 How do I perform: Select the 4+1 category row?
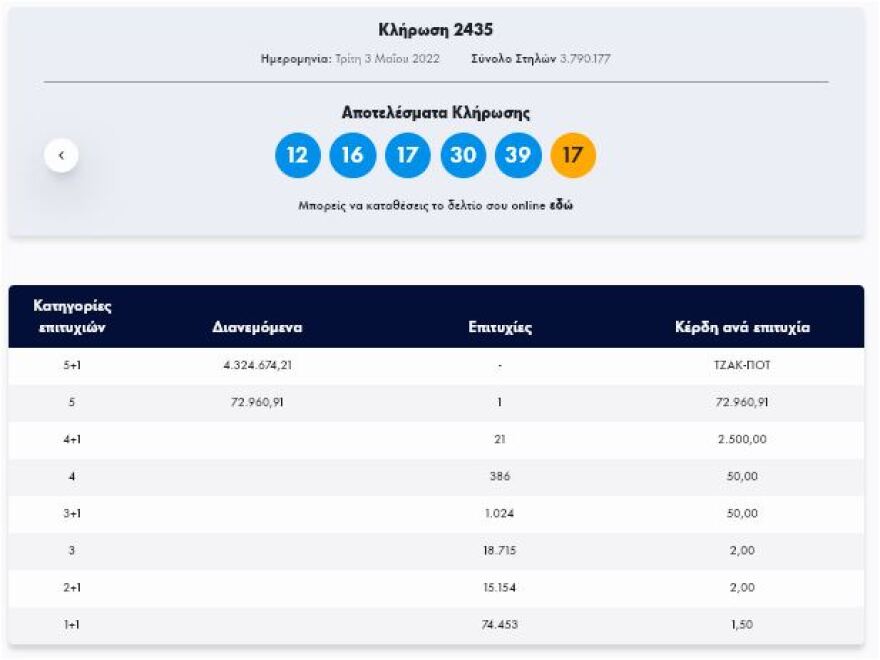[x=440, y=437]
